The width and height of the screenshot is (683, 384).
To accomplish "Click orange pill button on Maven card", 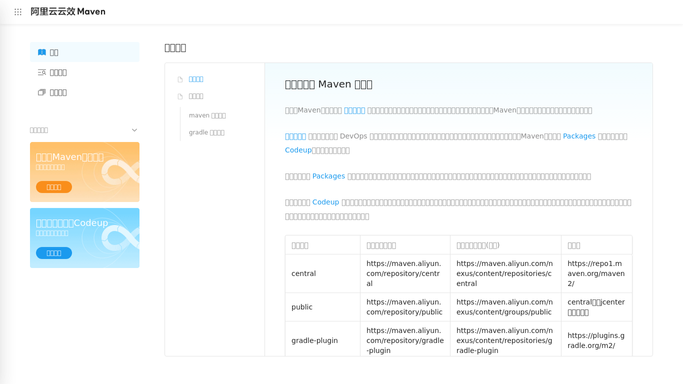I will pos(54,187).
